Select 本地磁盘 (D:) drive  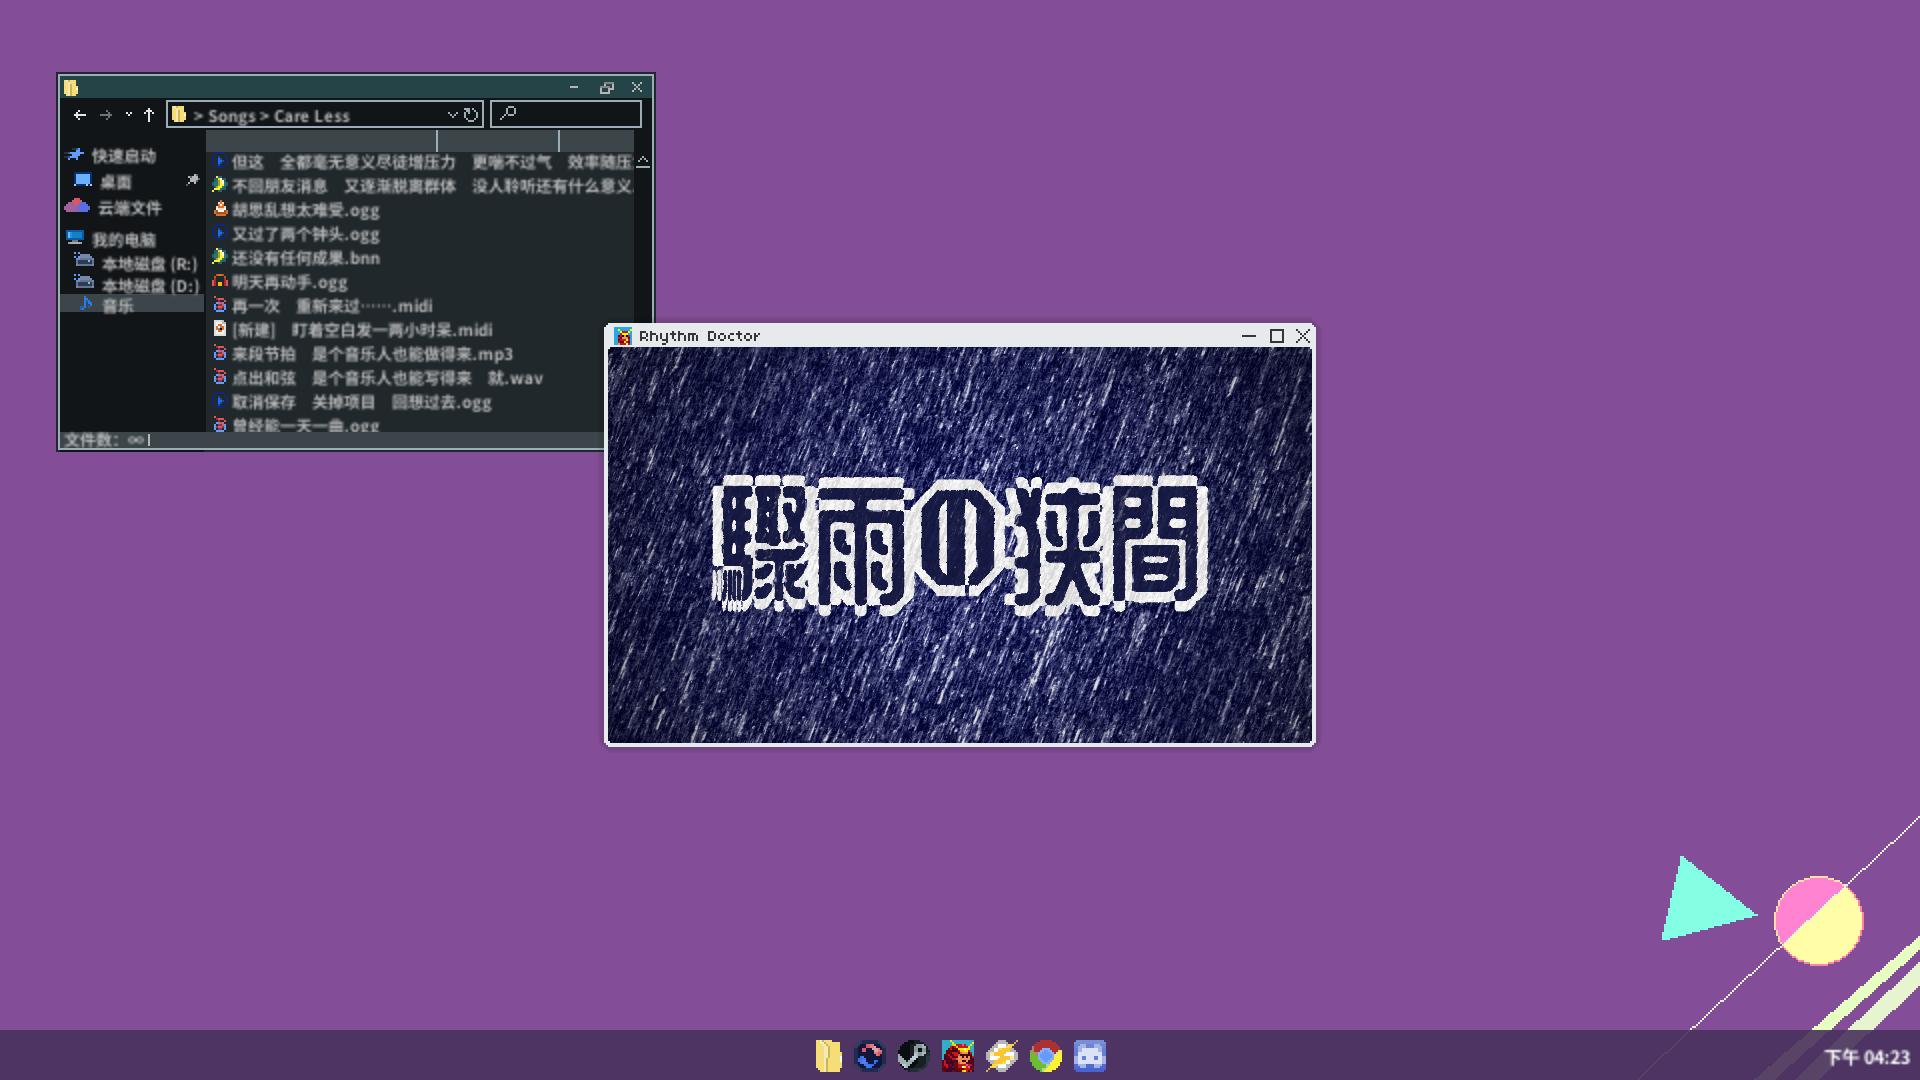coord(150,286)
